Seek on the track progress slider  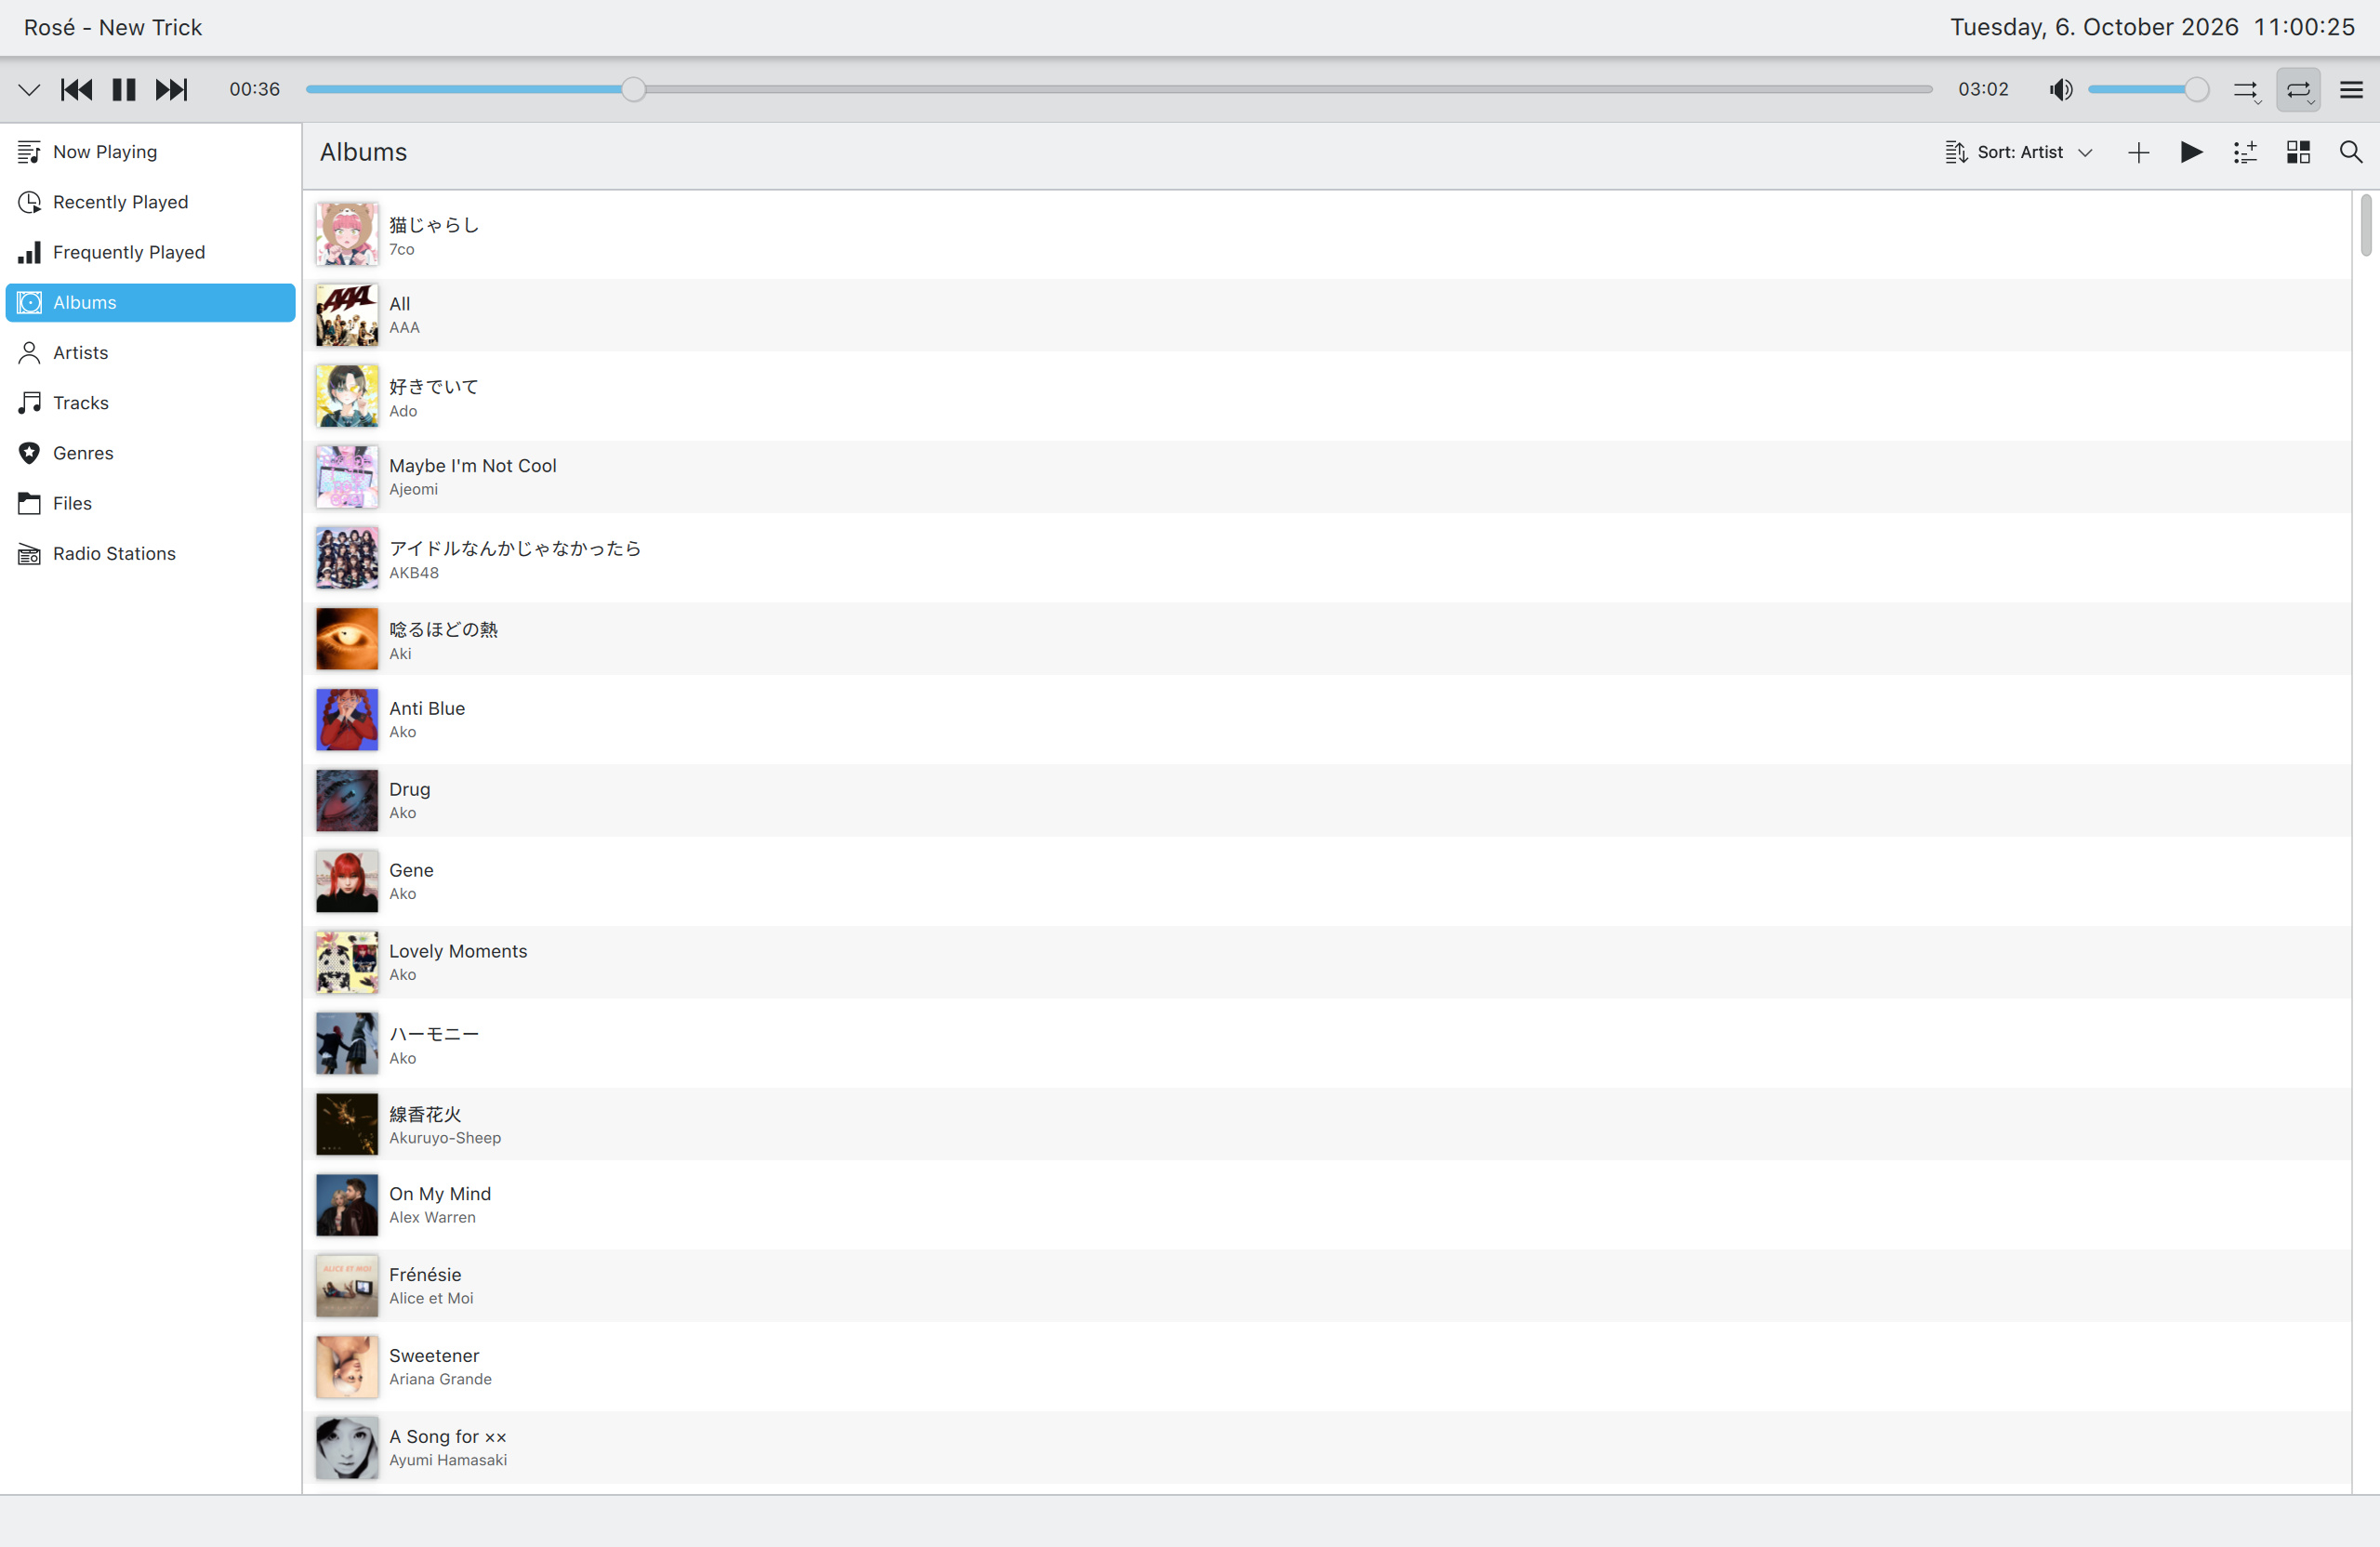1119,90
